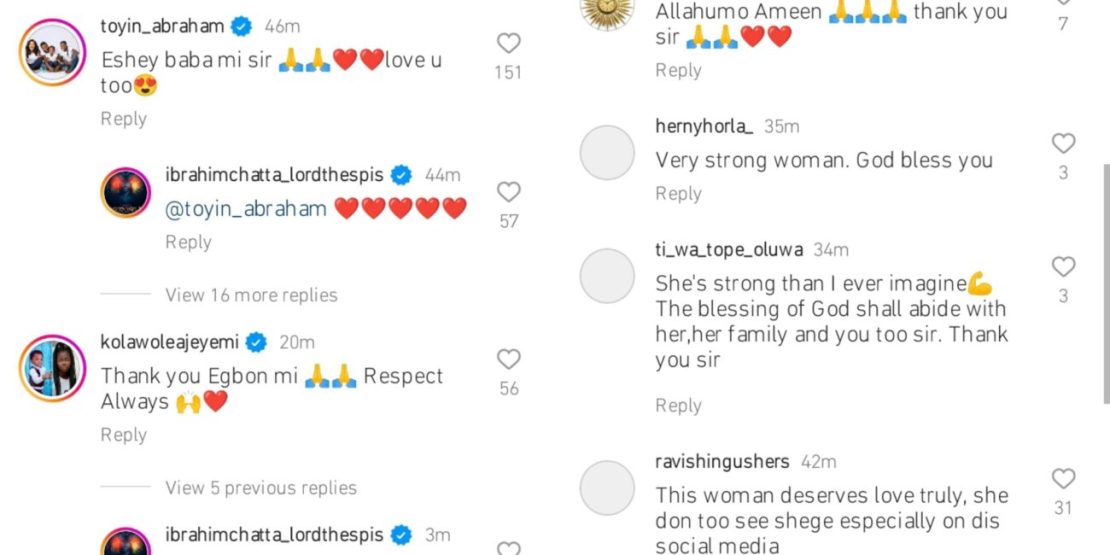Reply to ti_wa_tope_oluwa's comment
The height and width of the screenshot is (555, 1110).
[x=678, y=406]
